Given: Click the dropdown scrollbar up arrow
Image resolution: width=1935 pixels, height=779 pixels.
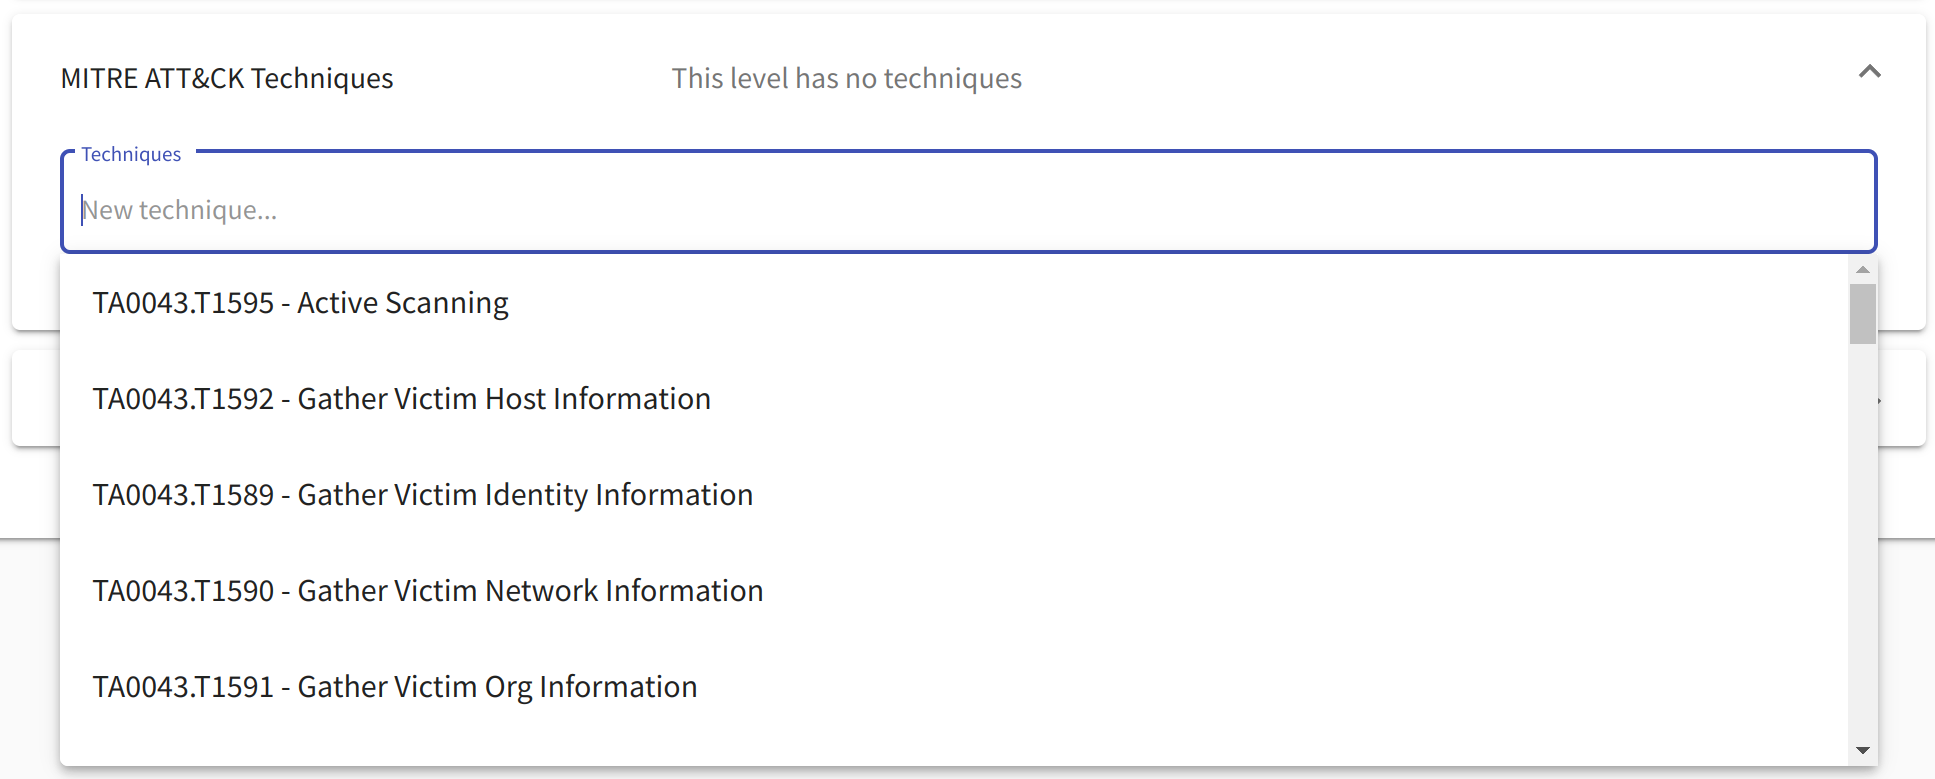Looking at the screenshot, I should pyautogui.click(x=1862, y=269).
